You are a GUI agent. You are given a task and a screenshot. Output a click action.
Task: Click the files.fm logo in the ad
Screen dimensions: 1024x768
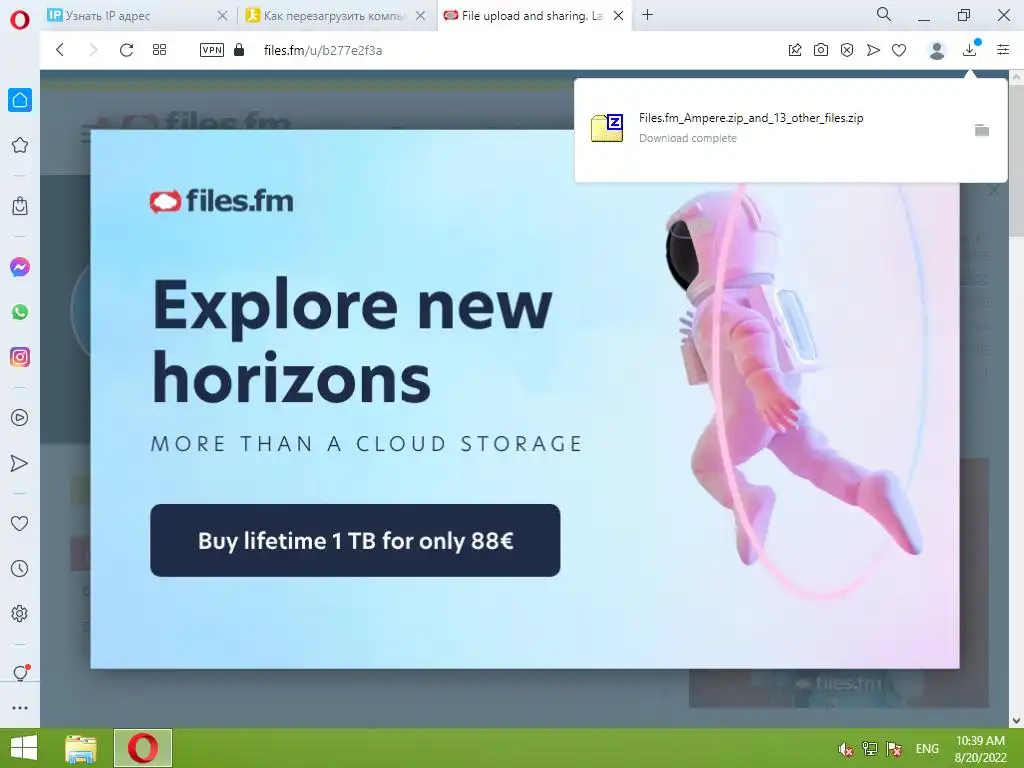pos(221,201)
